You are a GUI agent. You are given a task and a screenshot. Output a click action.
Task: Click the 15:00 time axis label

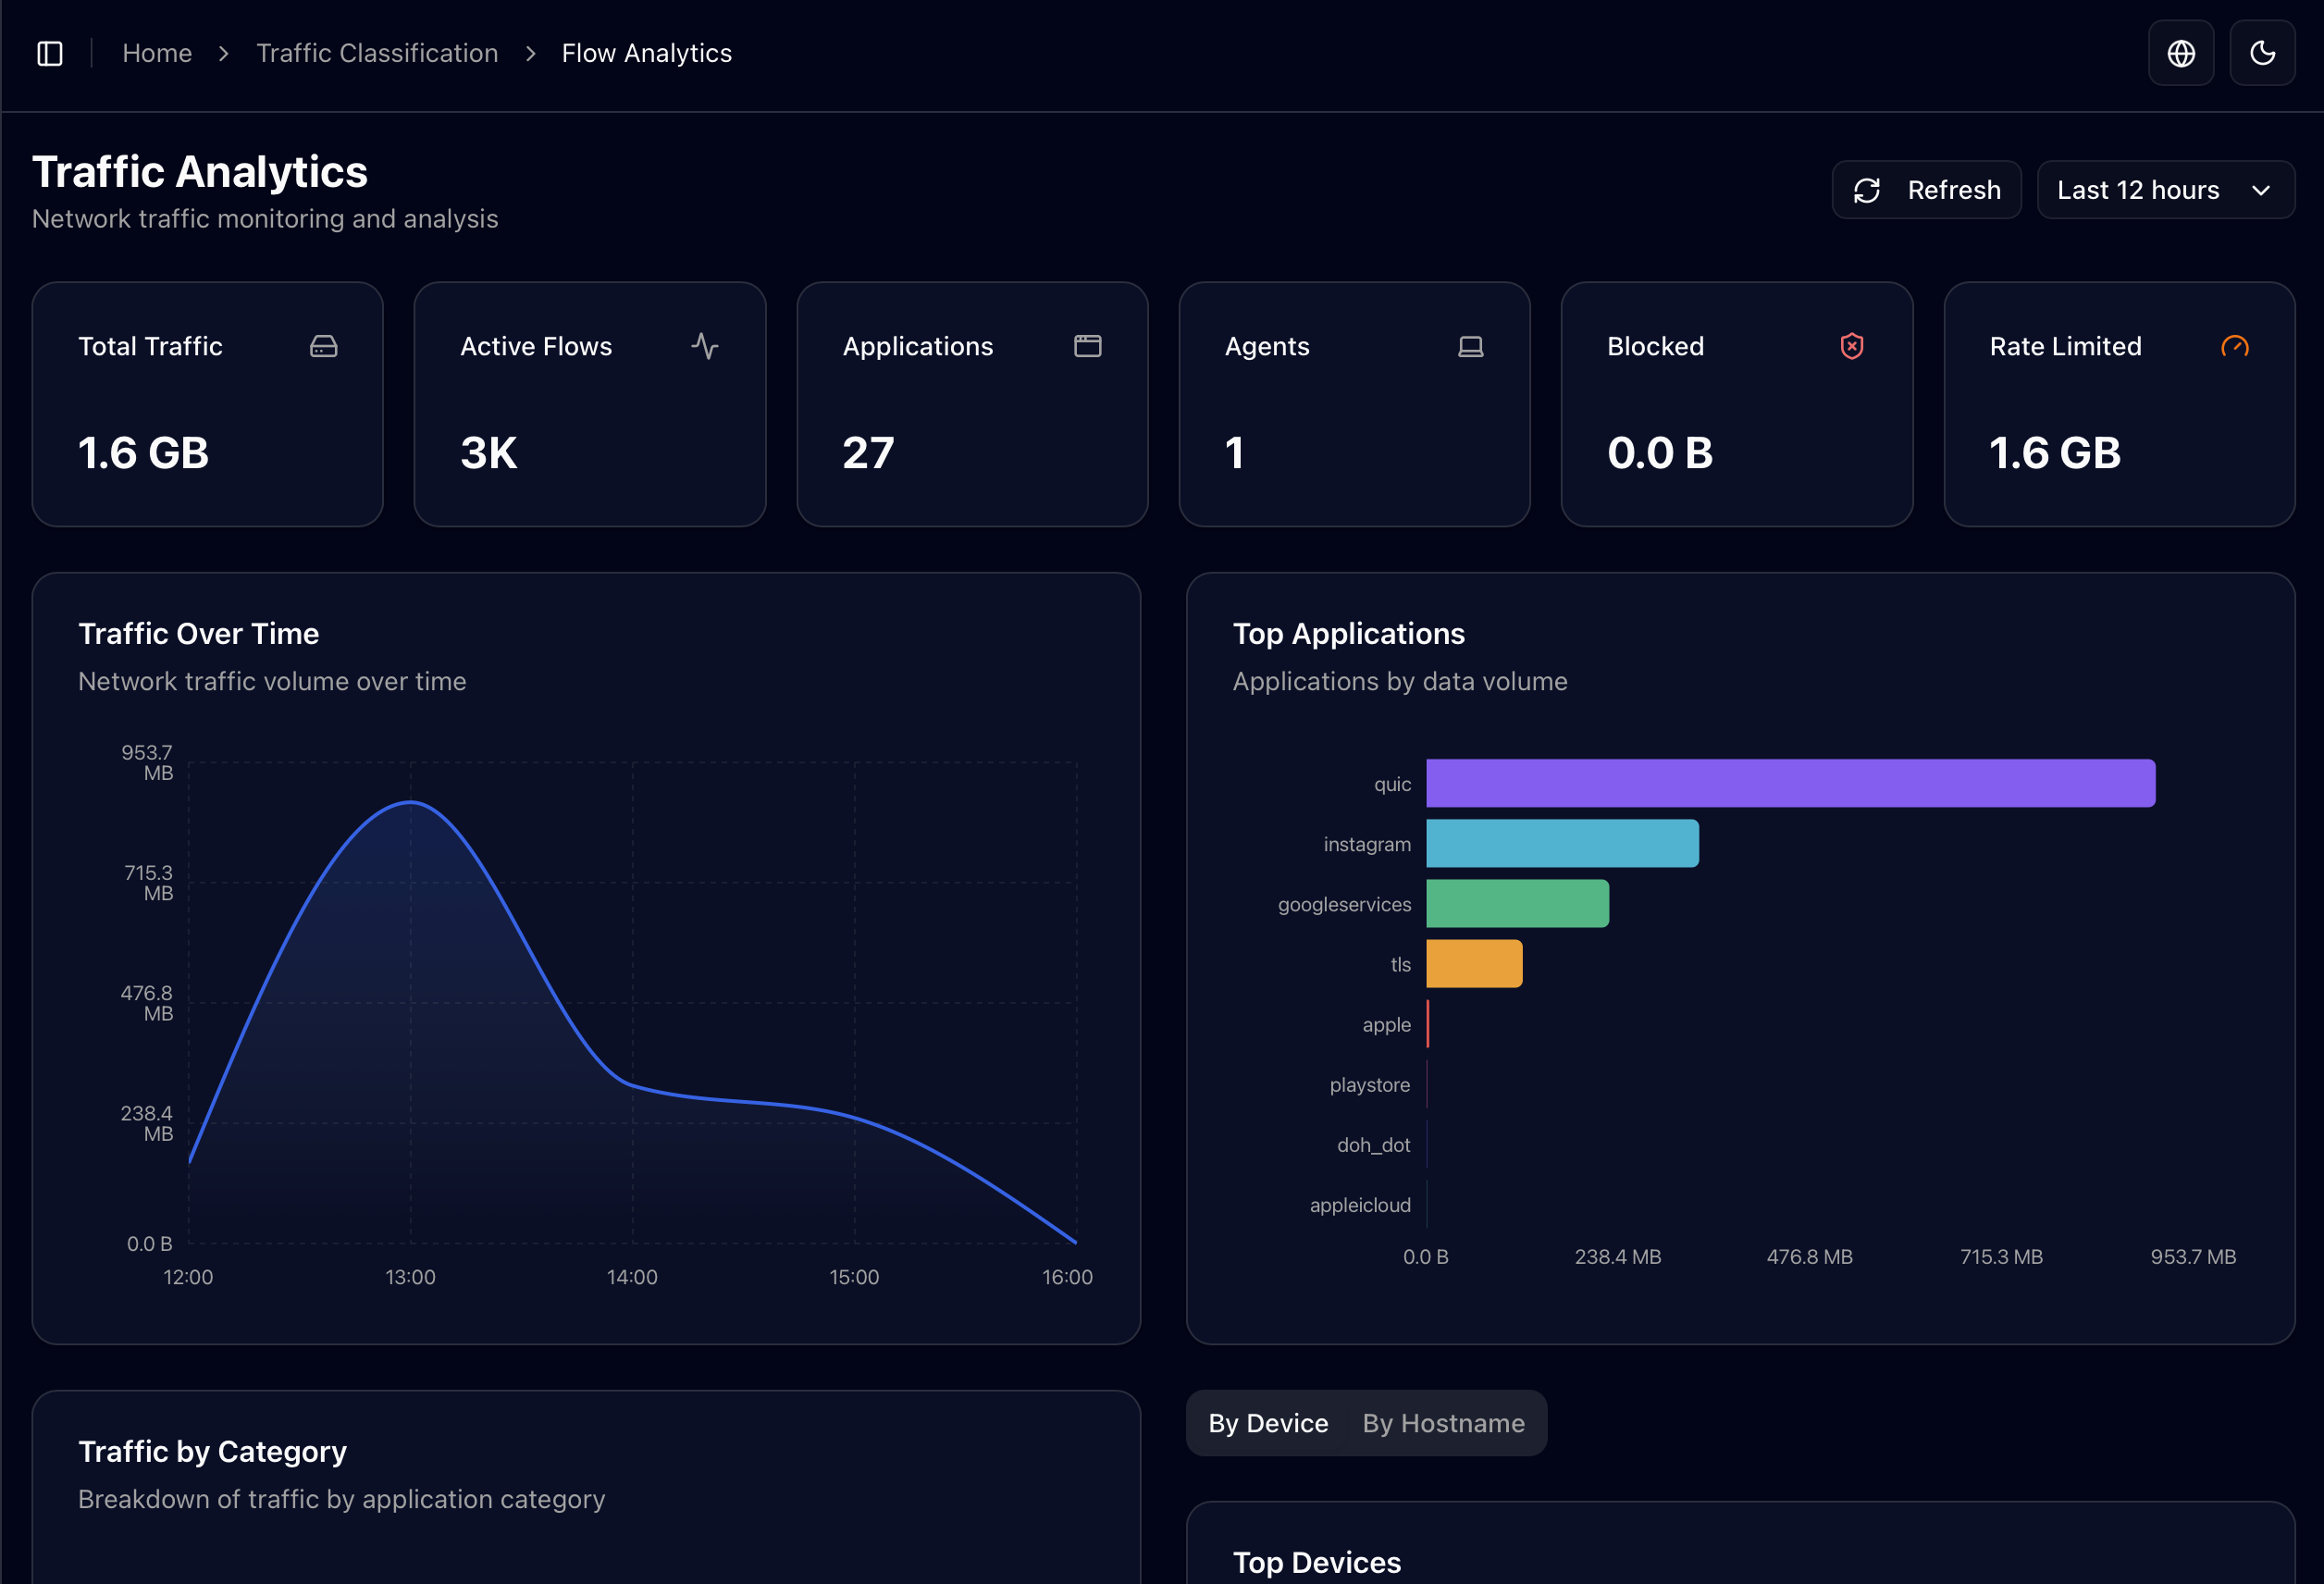pos(854,1277)
